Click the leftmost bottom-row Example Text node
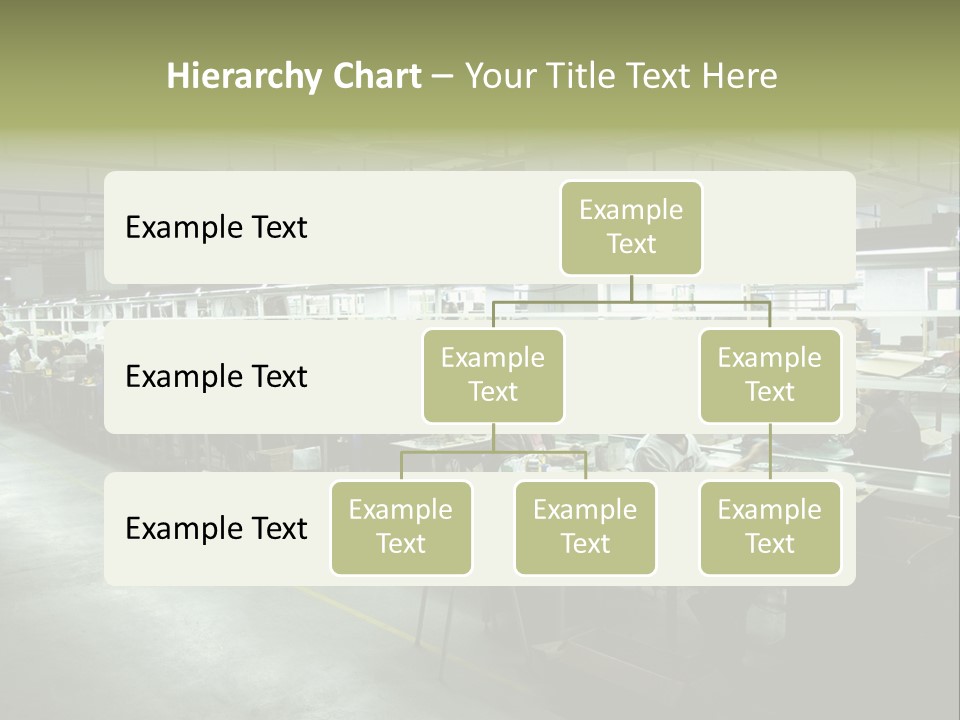 (x=401, y=527)
